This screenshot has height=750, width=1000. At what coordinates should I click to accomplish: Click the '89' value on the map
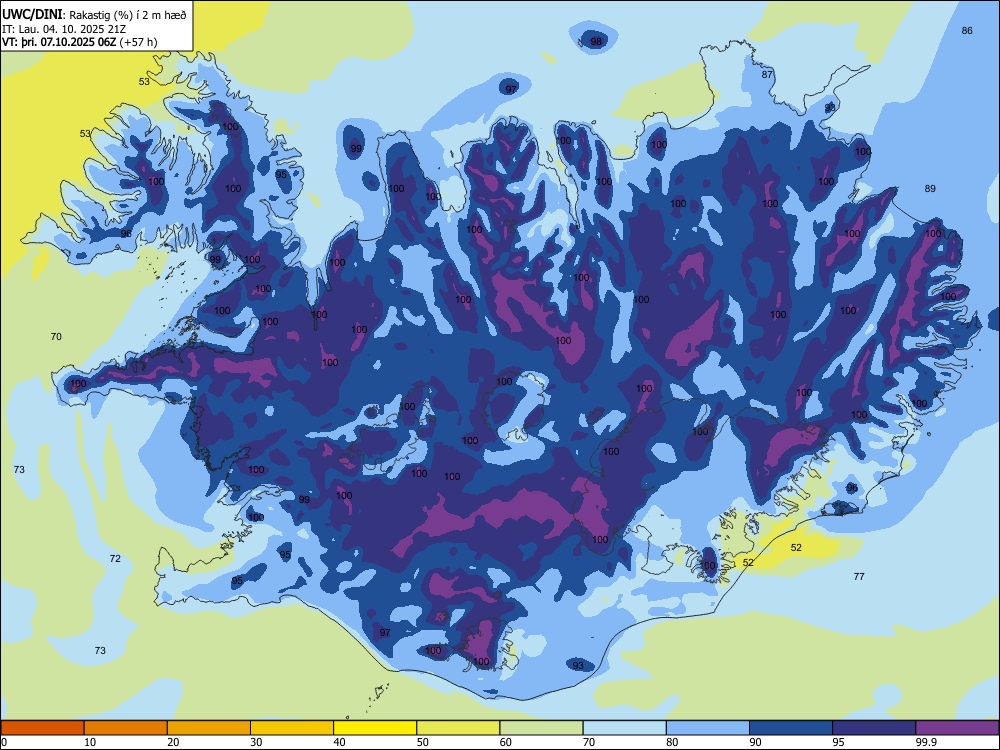pyautogui.click(x=930, y=189)
